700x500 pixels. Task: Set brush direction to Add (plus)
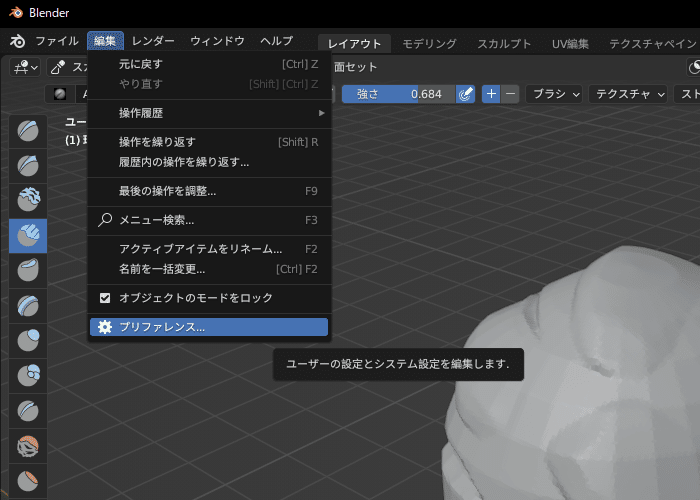(491, 94)
